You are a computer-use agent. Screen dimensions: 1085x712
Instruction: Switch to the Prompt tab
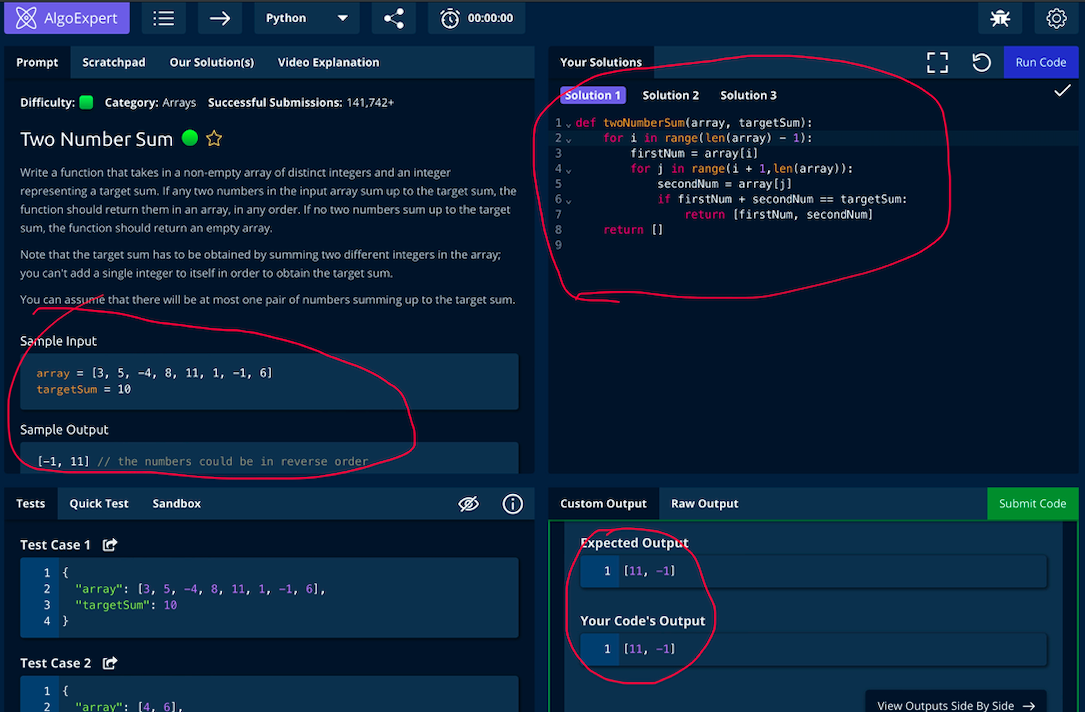(x=37, y=62)
